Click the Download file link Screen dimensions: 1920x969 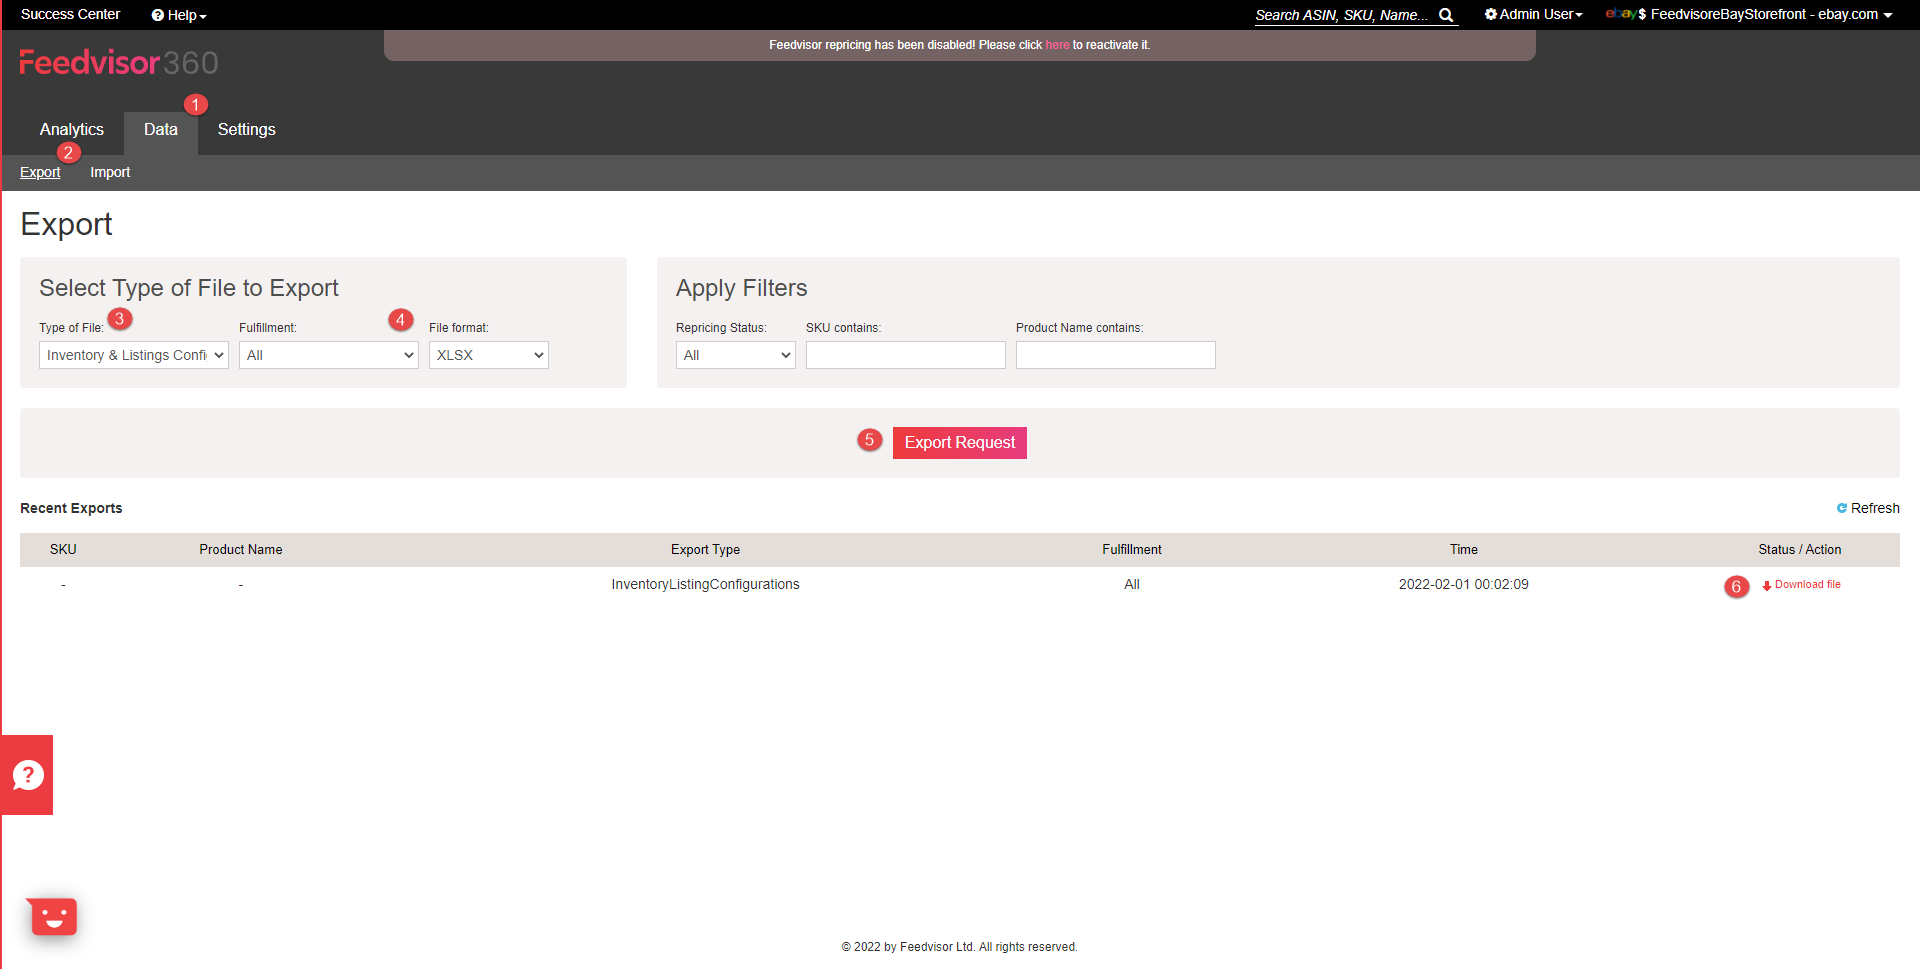pos(1807,585)
